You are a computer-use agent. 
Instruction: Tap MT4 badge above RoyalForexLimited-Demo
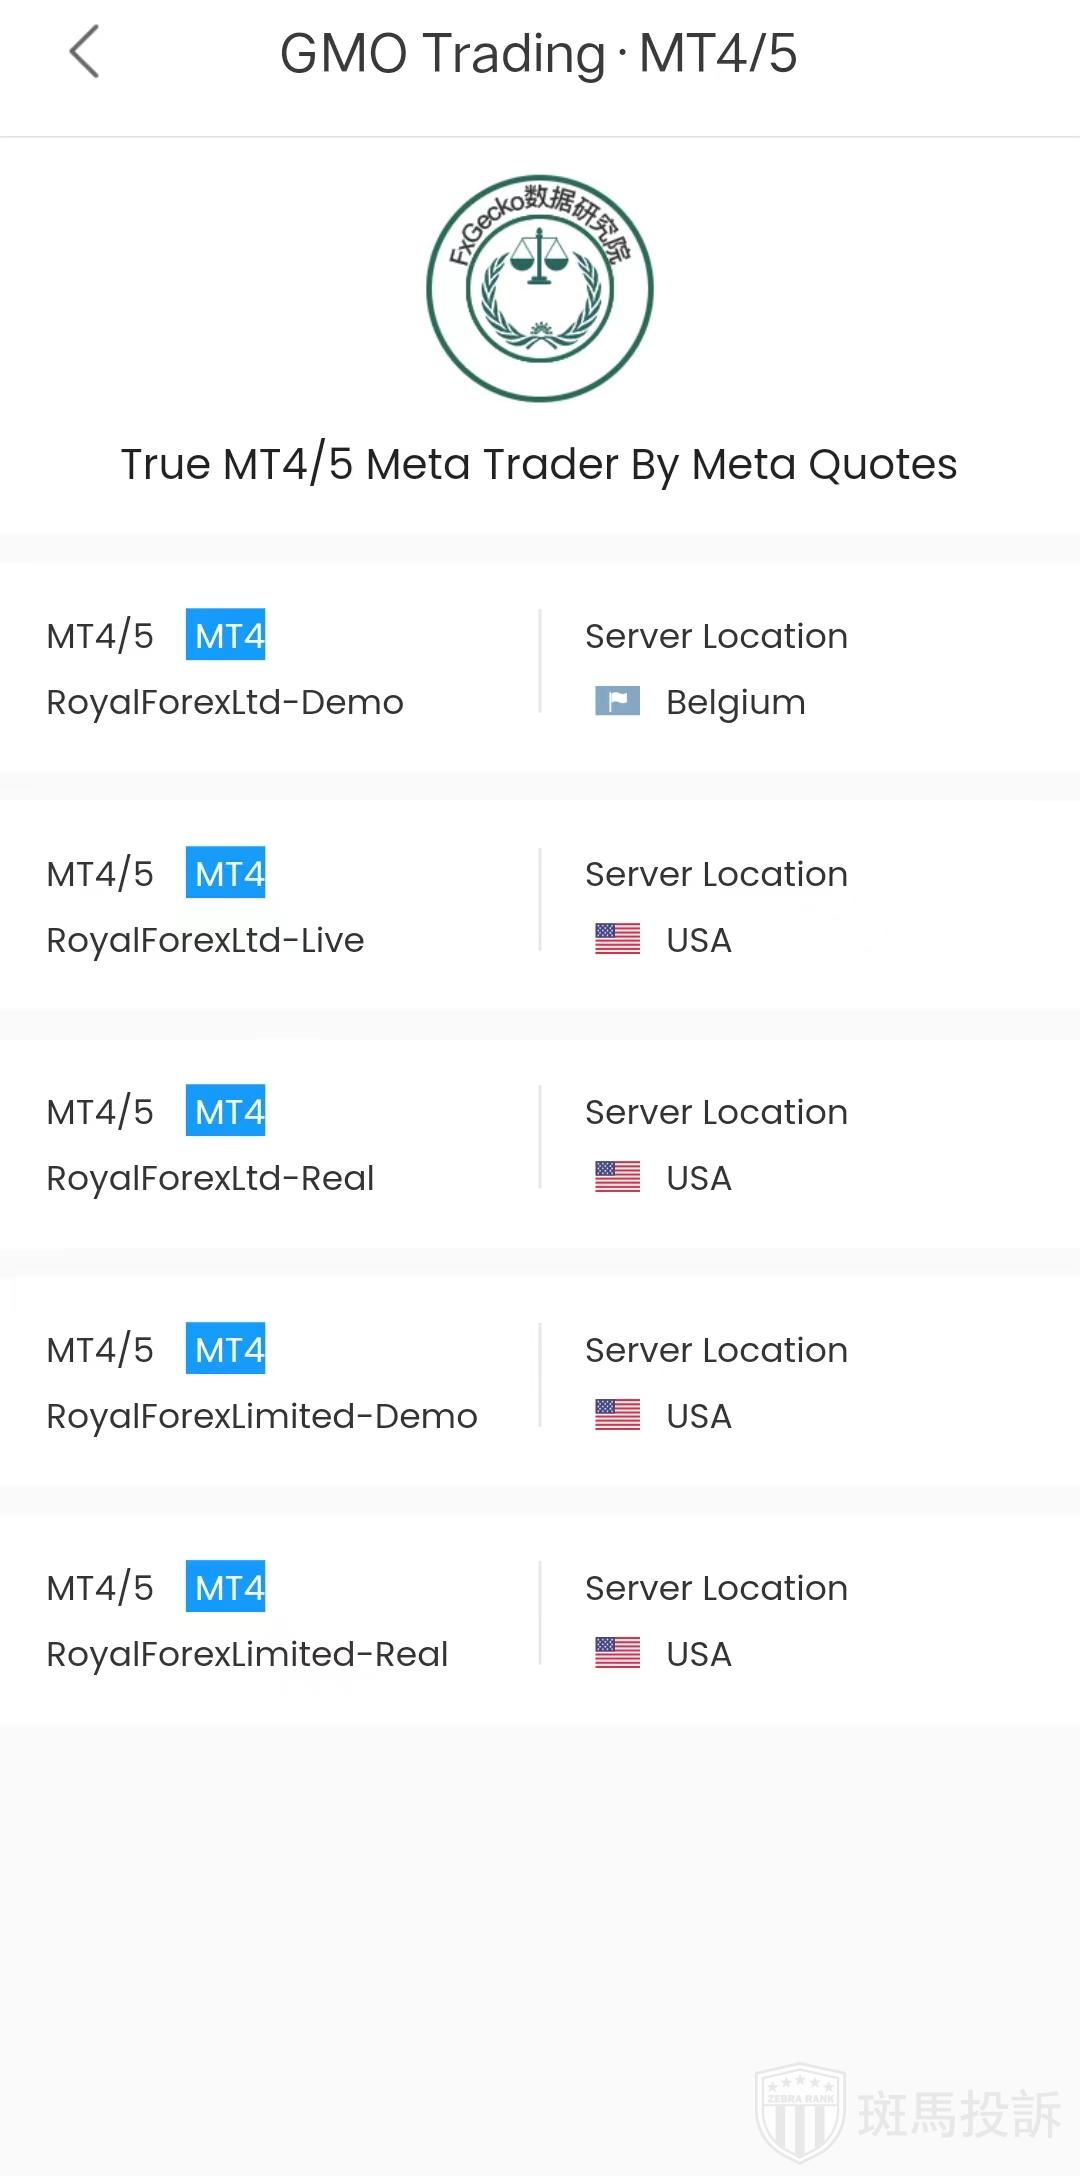[x=226, y=1349]
